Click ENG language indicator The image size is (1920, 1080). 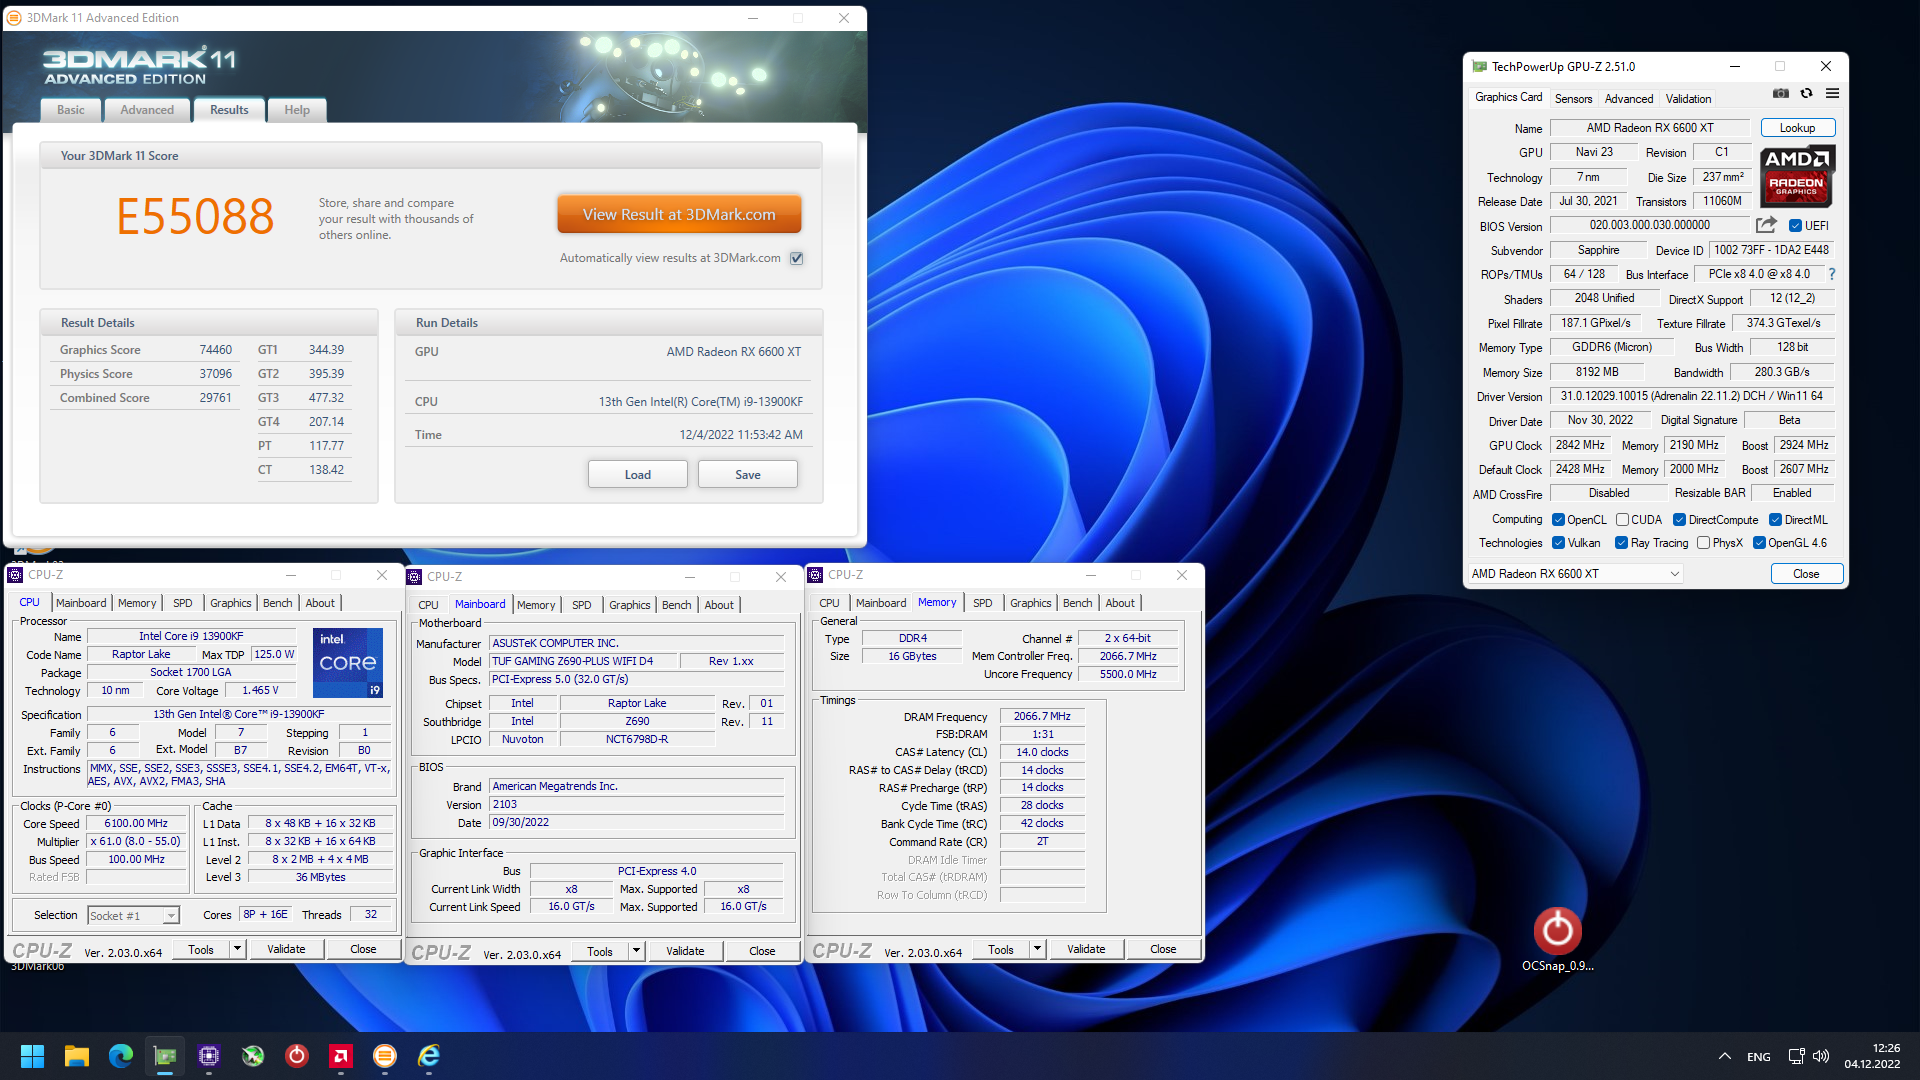pyautogui.click(x=1759, y=1056)
